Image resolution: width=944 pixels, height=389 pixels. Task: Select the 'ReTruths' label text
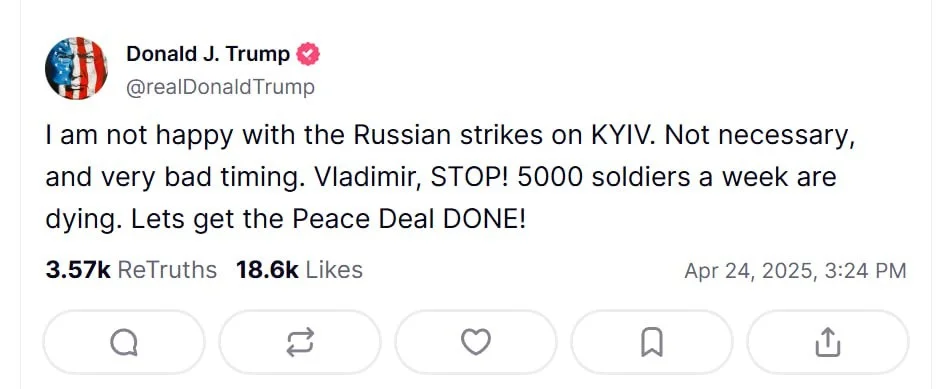pyautogui.click(x=167, y=270)
